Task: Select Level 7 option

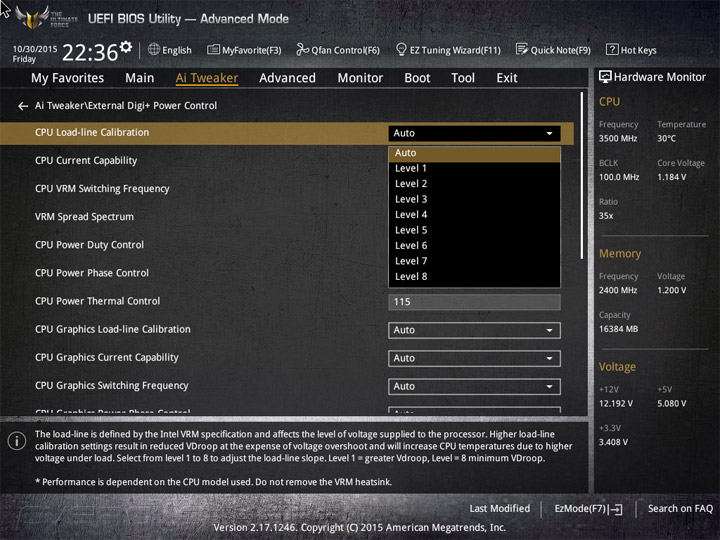Action: pyautogui.click(x=474, y=261)
